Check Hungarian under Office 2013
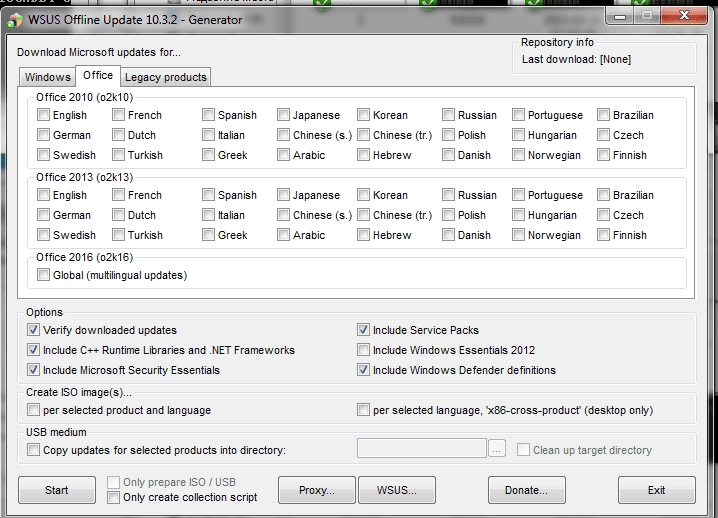 [x=518, y=215]
